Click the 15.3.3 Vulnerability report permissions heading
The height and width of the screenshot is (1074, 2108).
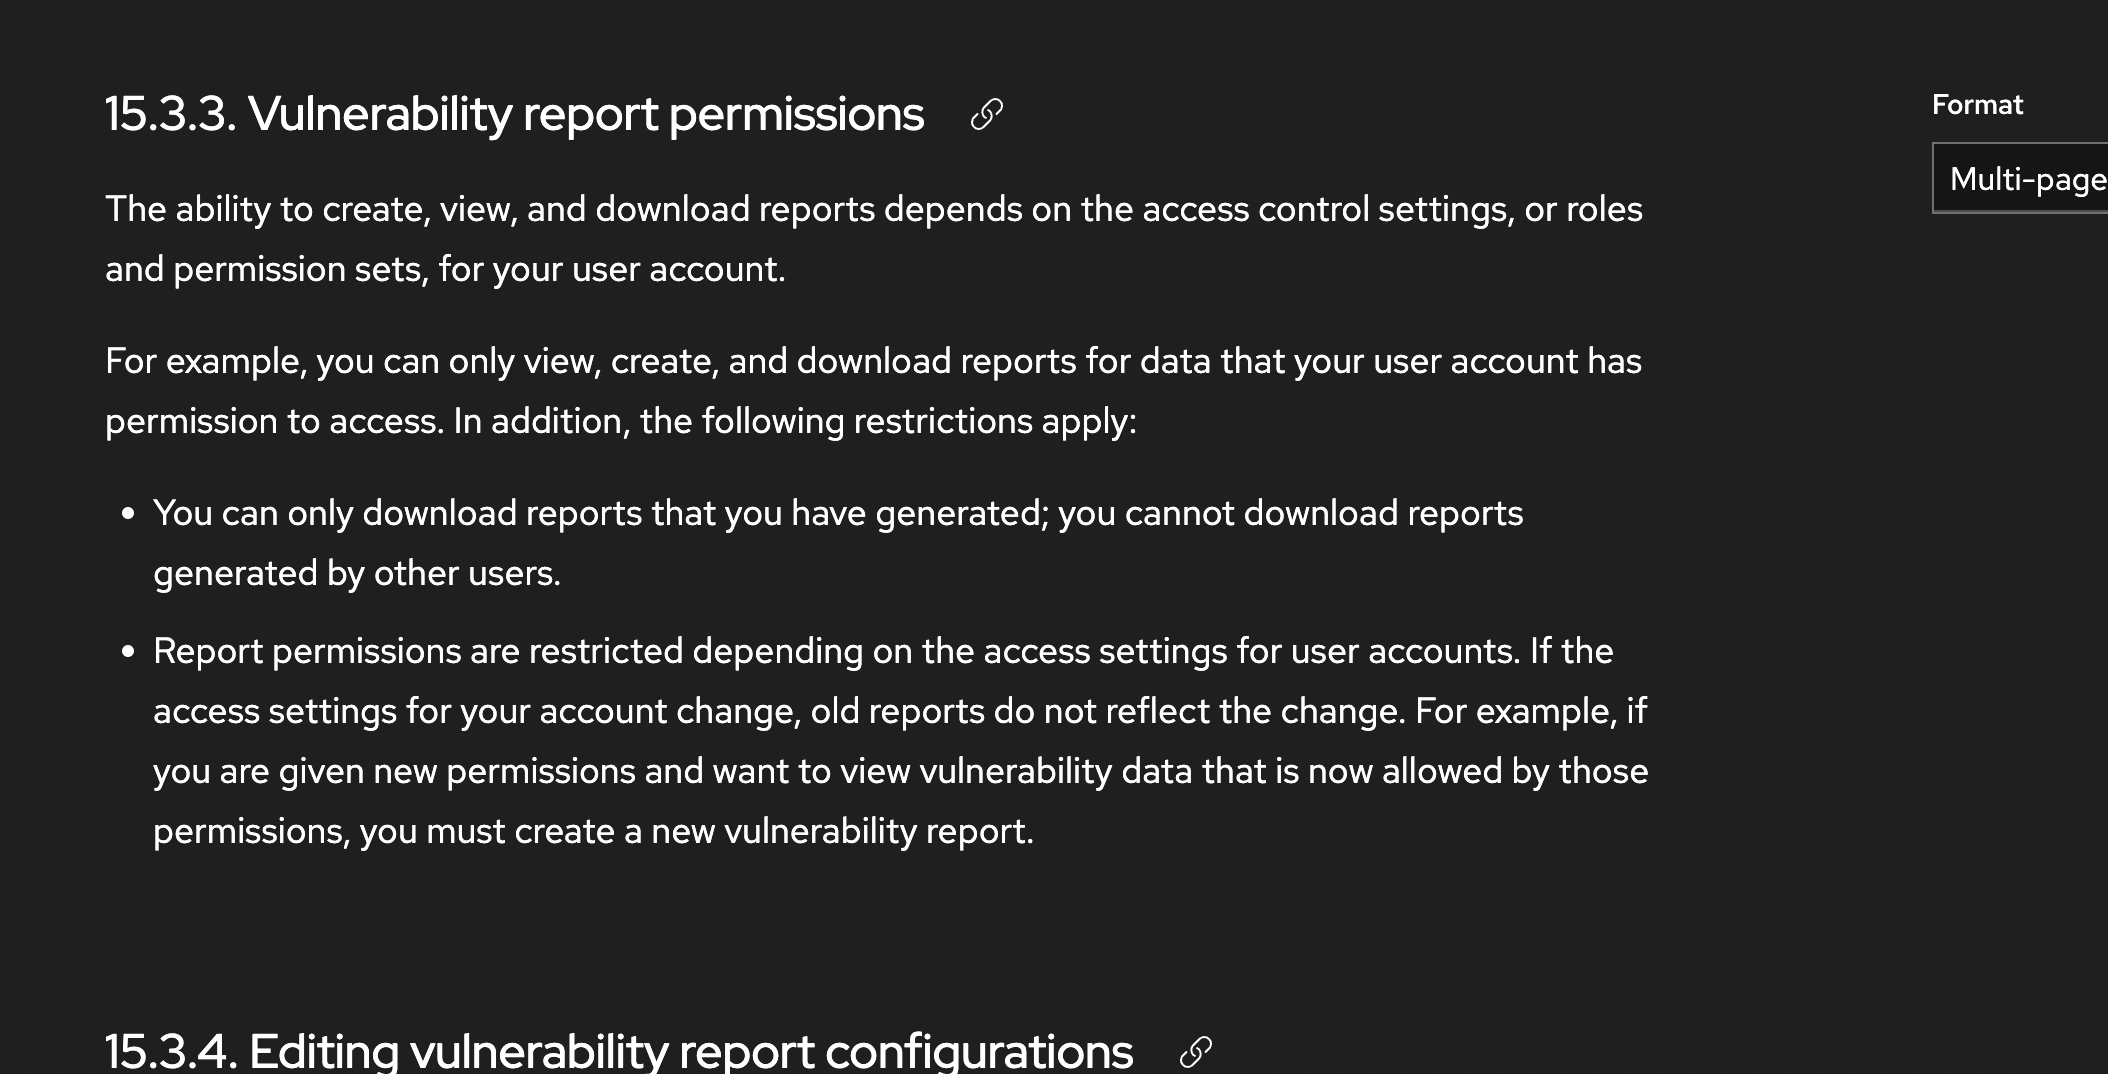tap(514, 114)
